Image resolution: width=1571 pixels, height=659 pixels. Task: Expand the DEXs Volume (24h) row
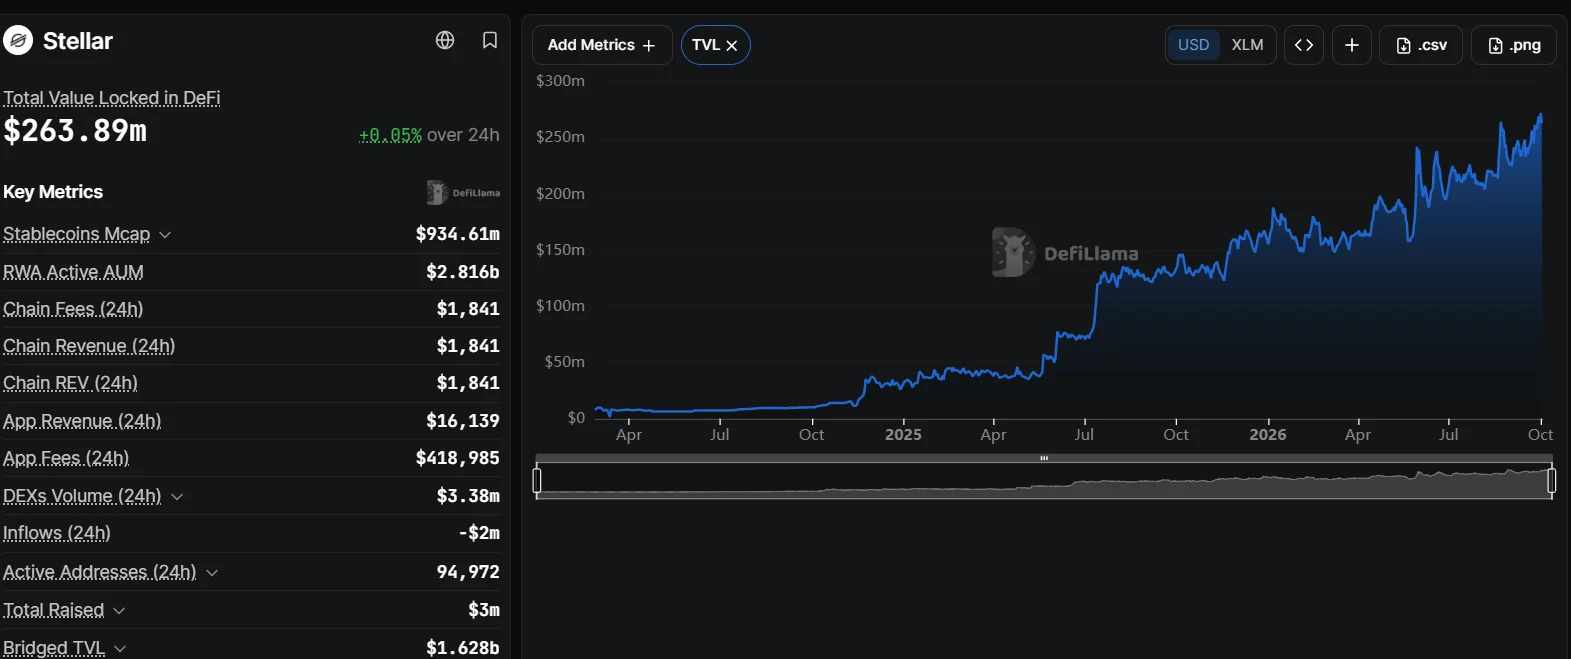pyautogui.click(x=177, y=496)
